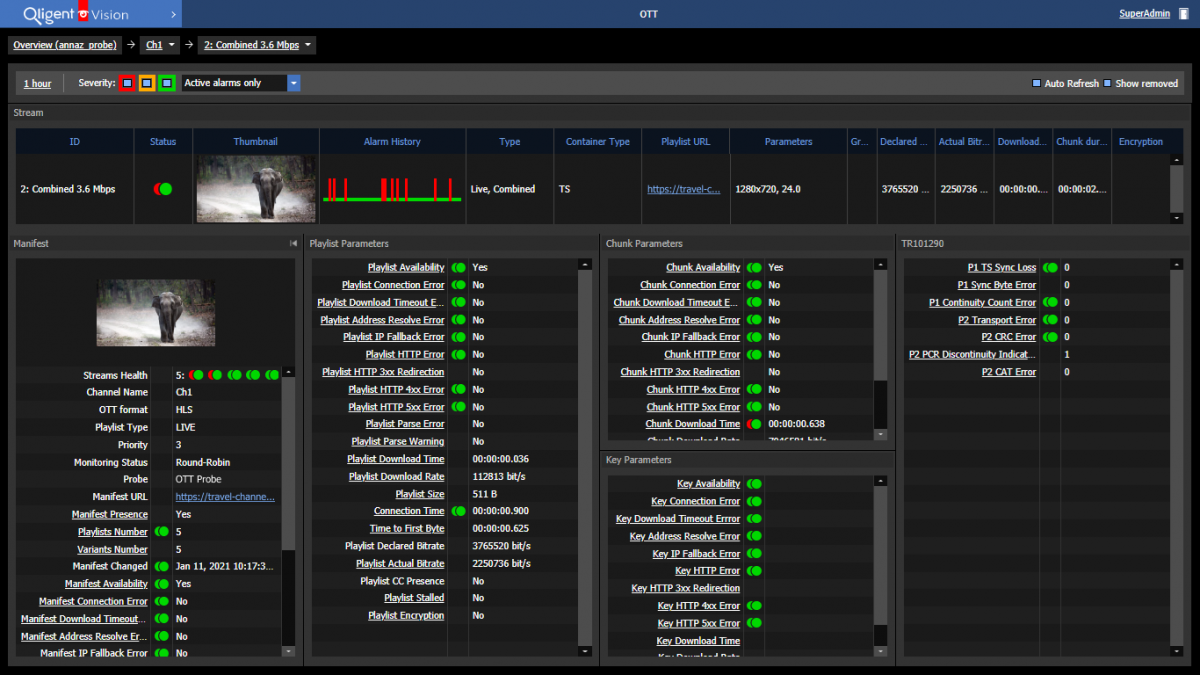Click the Playlist Availability green status indicator

click(458, 268)
